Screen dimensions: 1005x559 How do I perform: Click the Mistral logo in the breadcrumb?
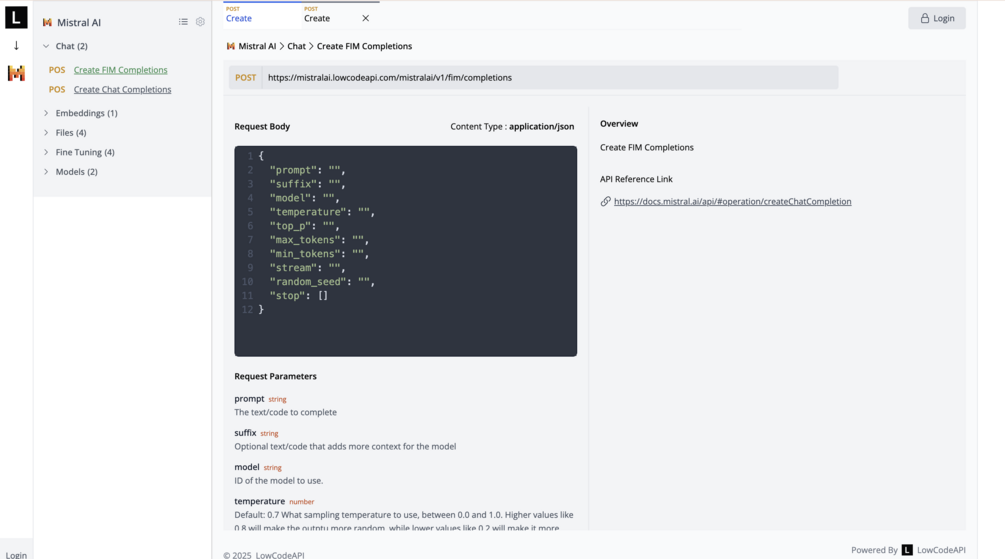[231, 46]
